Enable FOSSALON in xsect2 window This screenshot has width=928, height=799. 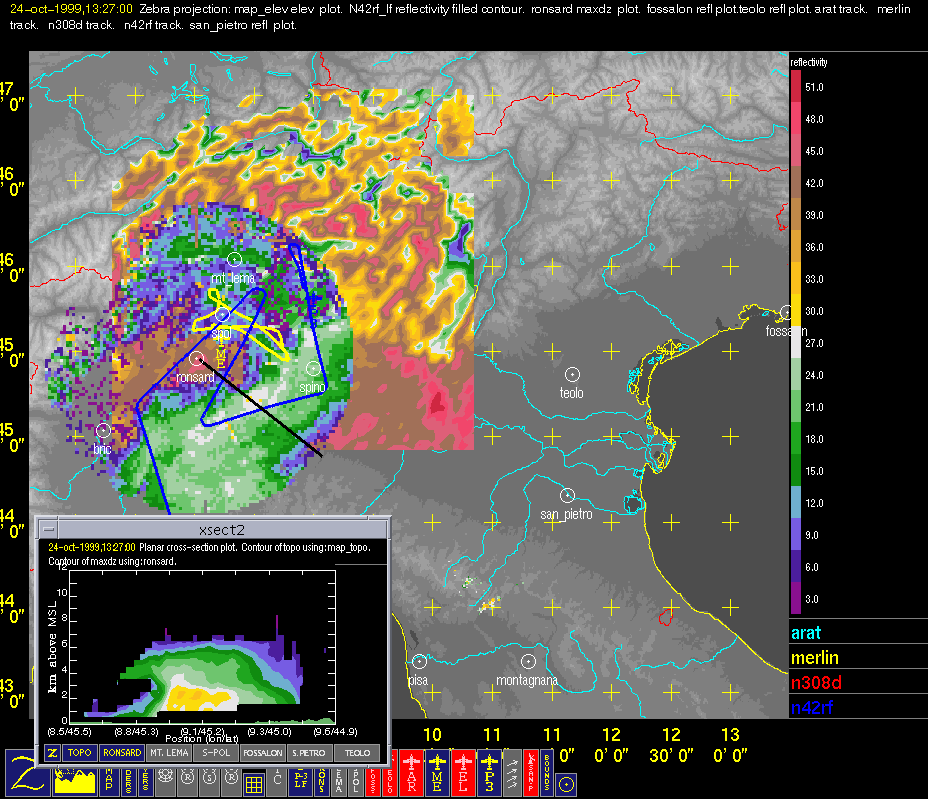coord(263,753)
